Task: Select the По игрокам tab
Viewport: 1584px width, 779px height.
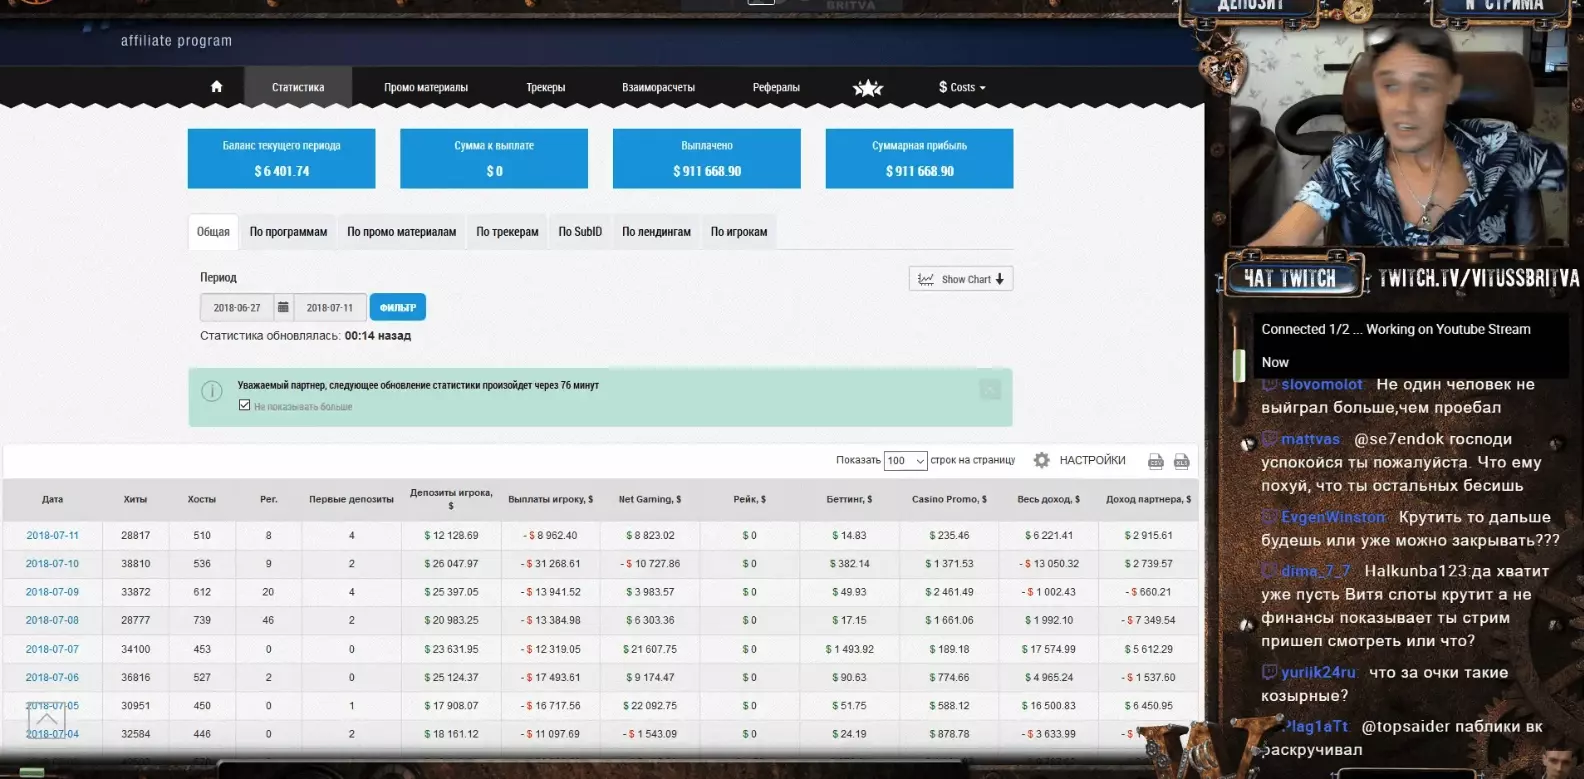Action: click(x=738, y=232)
